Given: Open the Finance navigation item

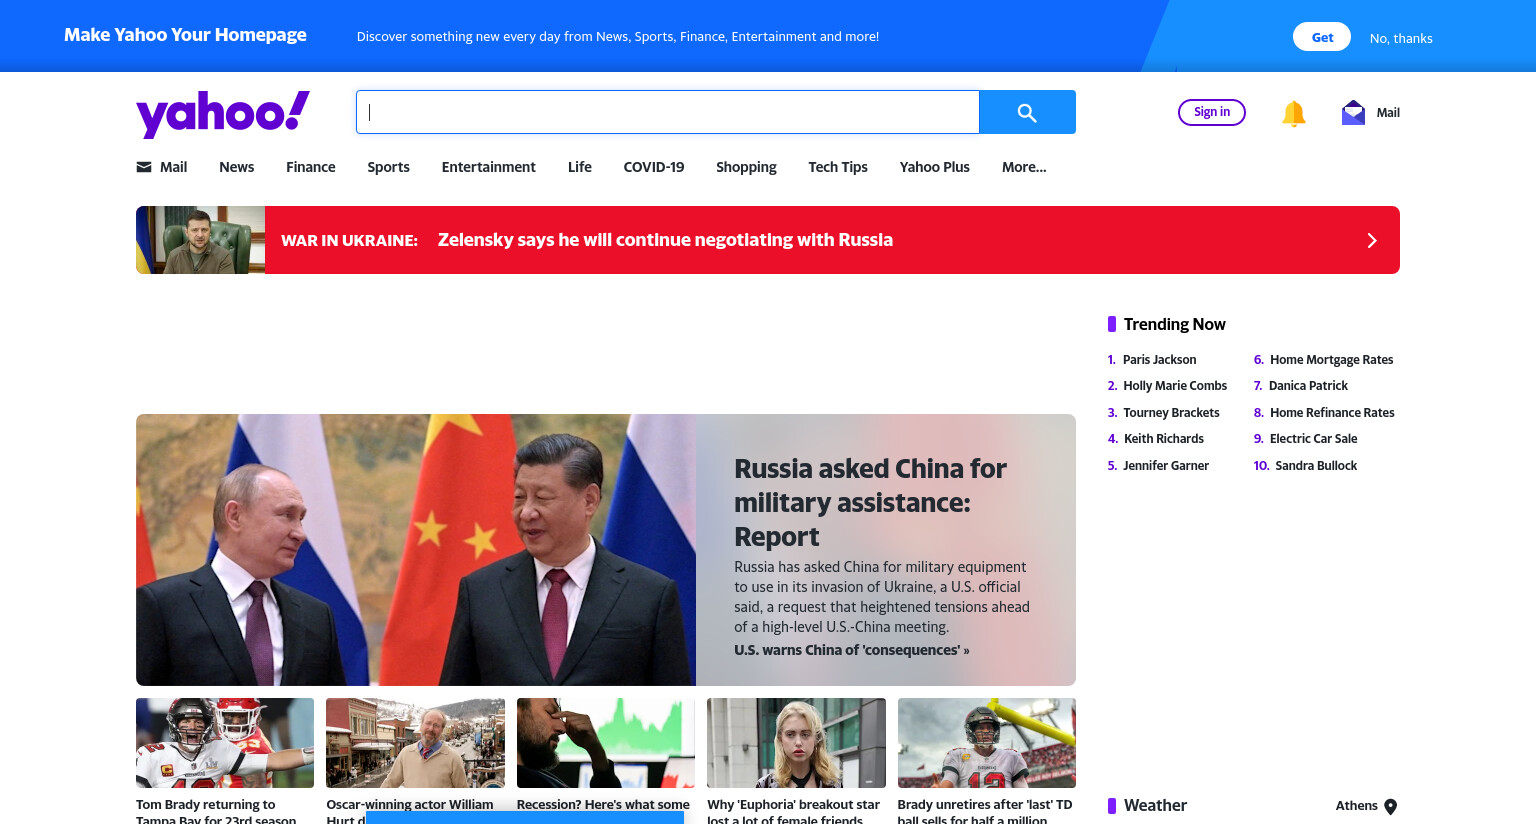Looking at the screenshot, I should pos(311,167).
